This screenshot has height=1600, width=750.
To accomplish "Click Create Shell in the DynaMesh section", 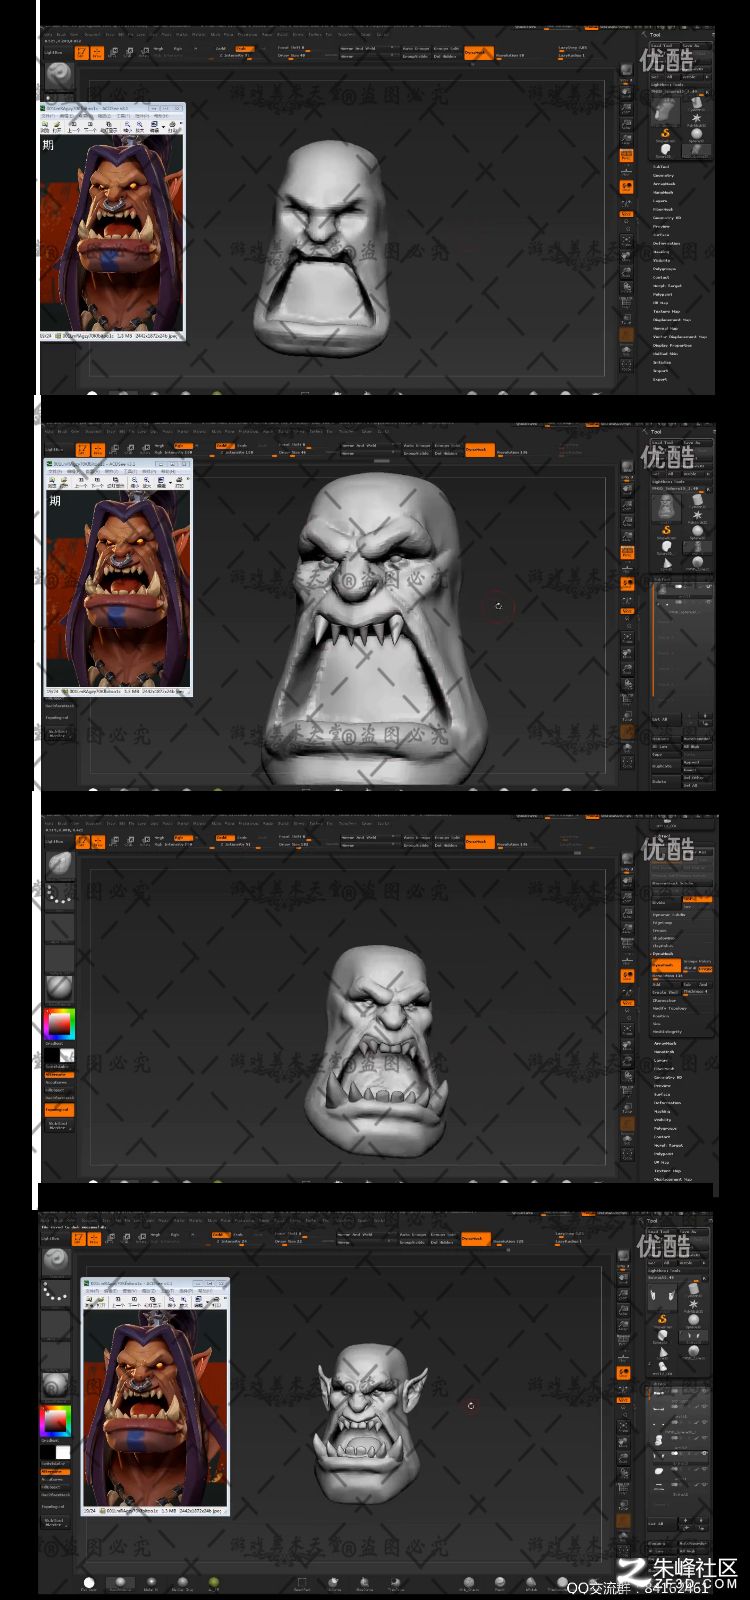I will [x=666, y=992].
